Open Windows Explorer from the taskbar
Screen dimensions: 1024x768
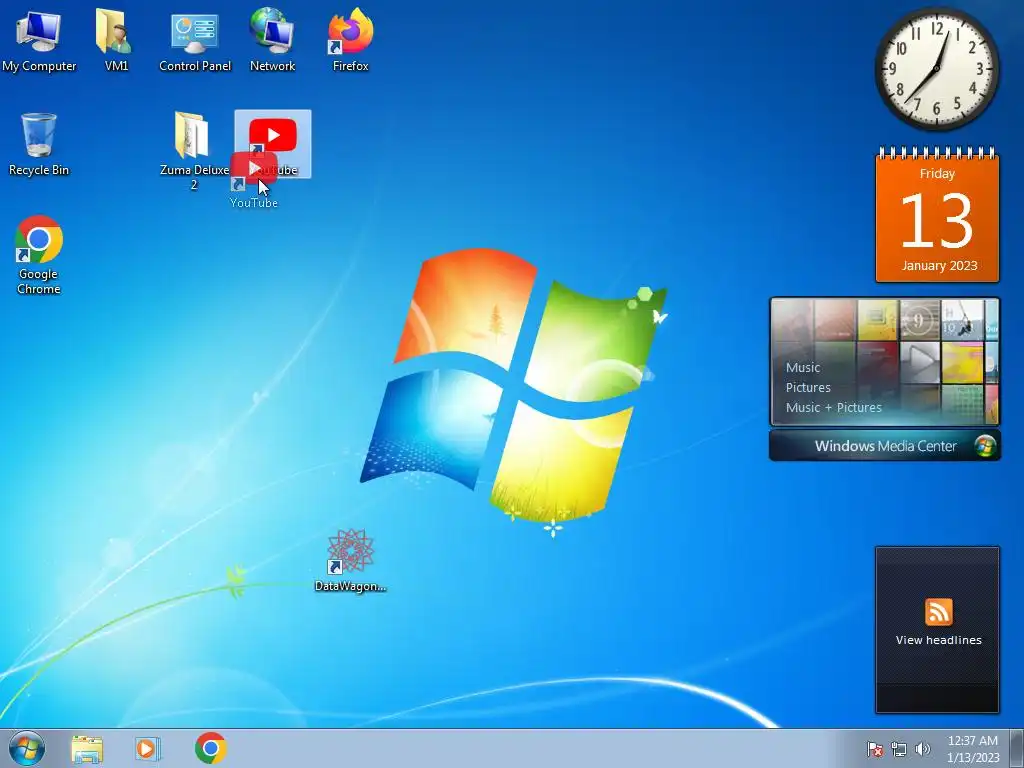87,749
